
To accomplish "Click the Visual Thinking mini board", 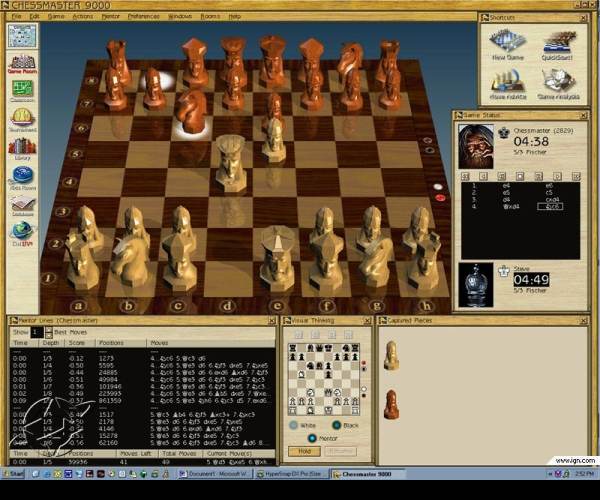I will (324, 379).
